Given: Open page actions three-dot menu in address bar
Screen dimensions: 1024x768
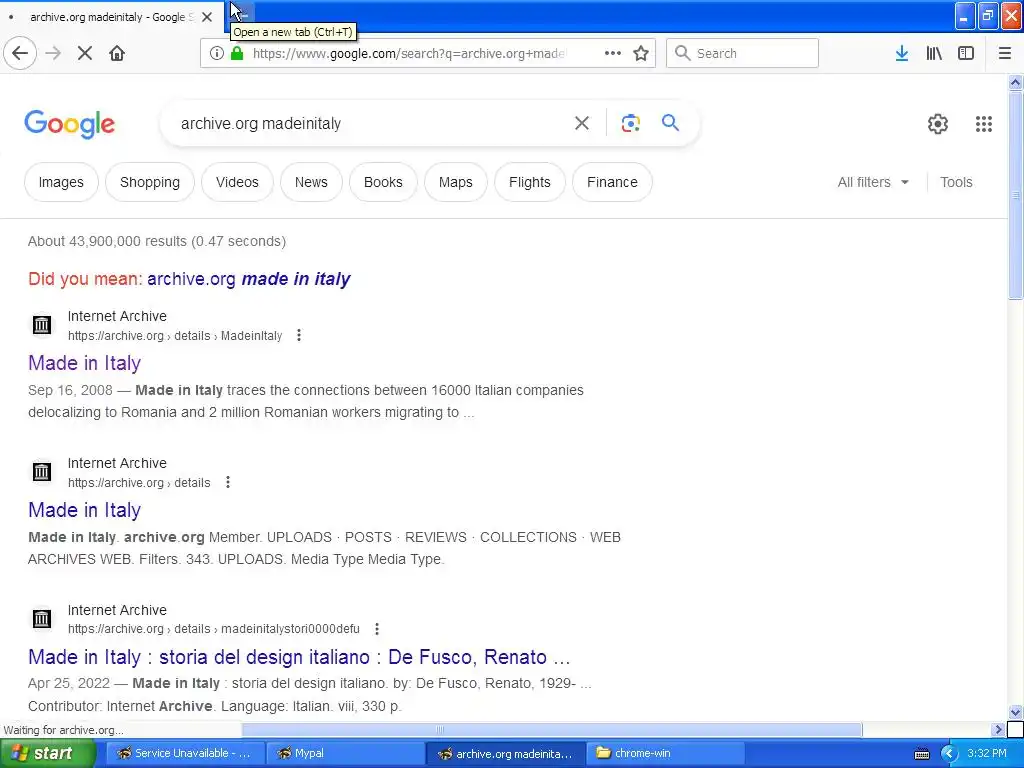Looking at the screenshot, I should pyautogui.click(x=613, y=54).
